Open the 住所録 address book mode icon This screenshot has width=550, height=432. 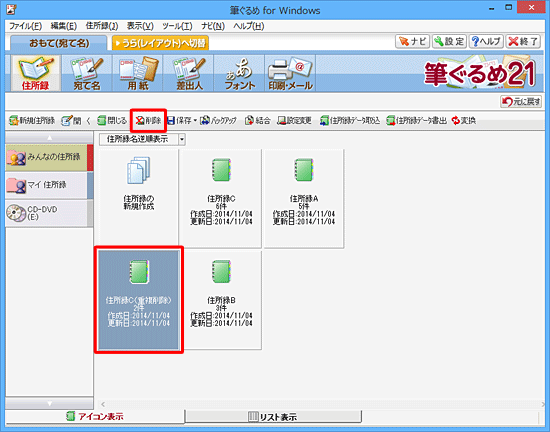click(x=36, y=73)
